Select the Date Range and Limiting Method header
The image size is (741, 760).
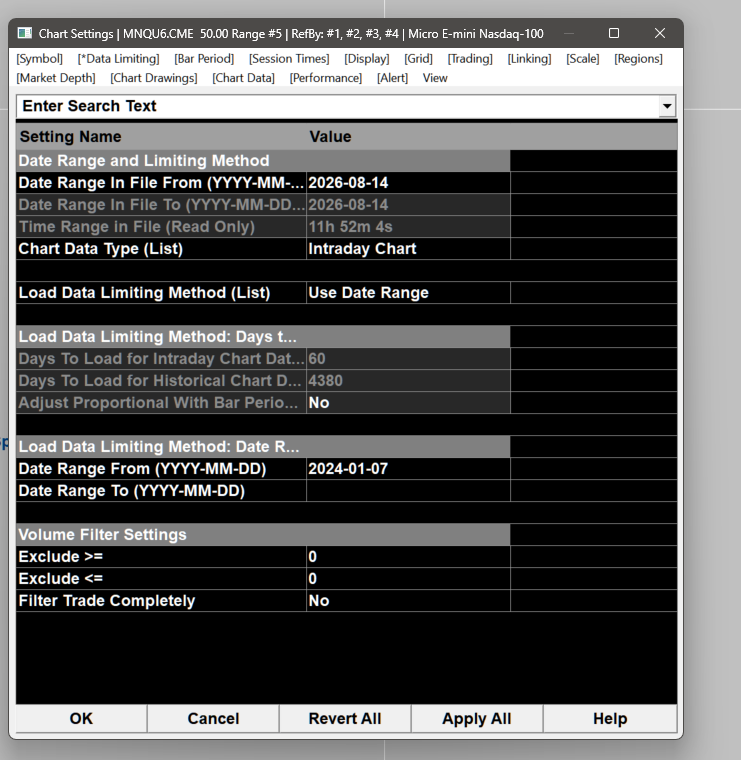click(263, 161)
